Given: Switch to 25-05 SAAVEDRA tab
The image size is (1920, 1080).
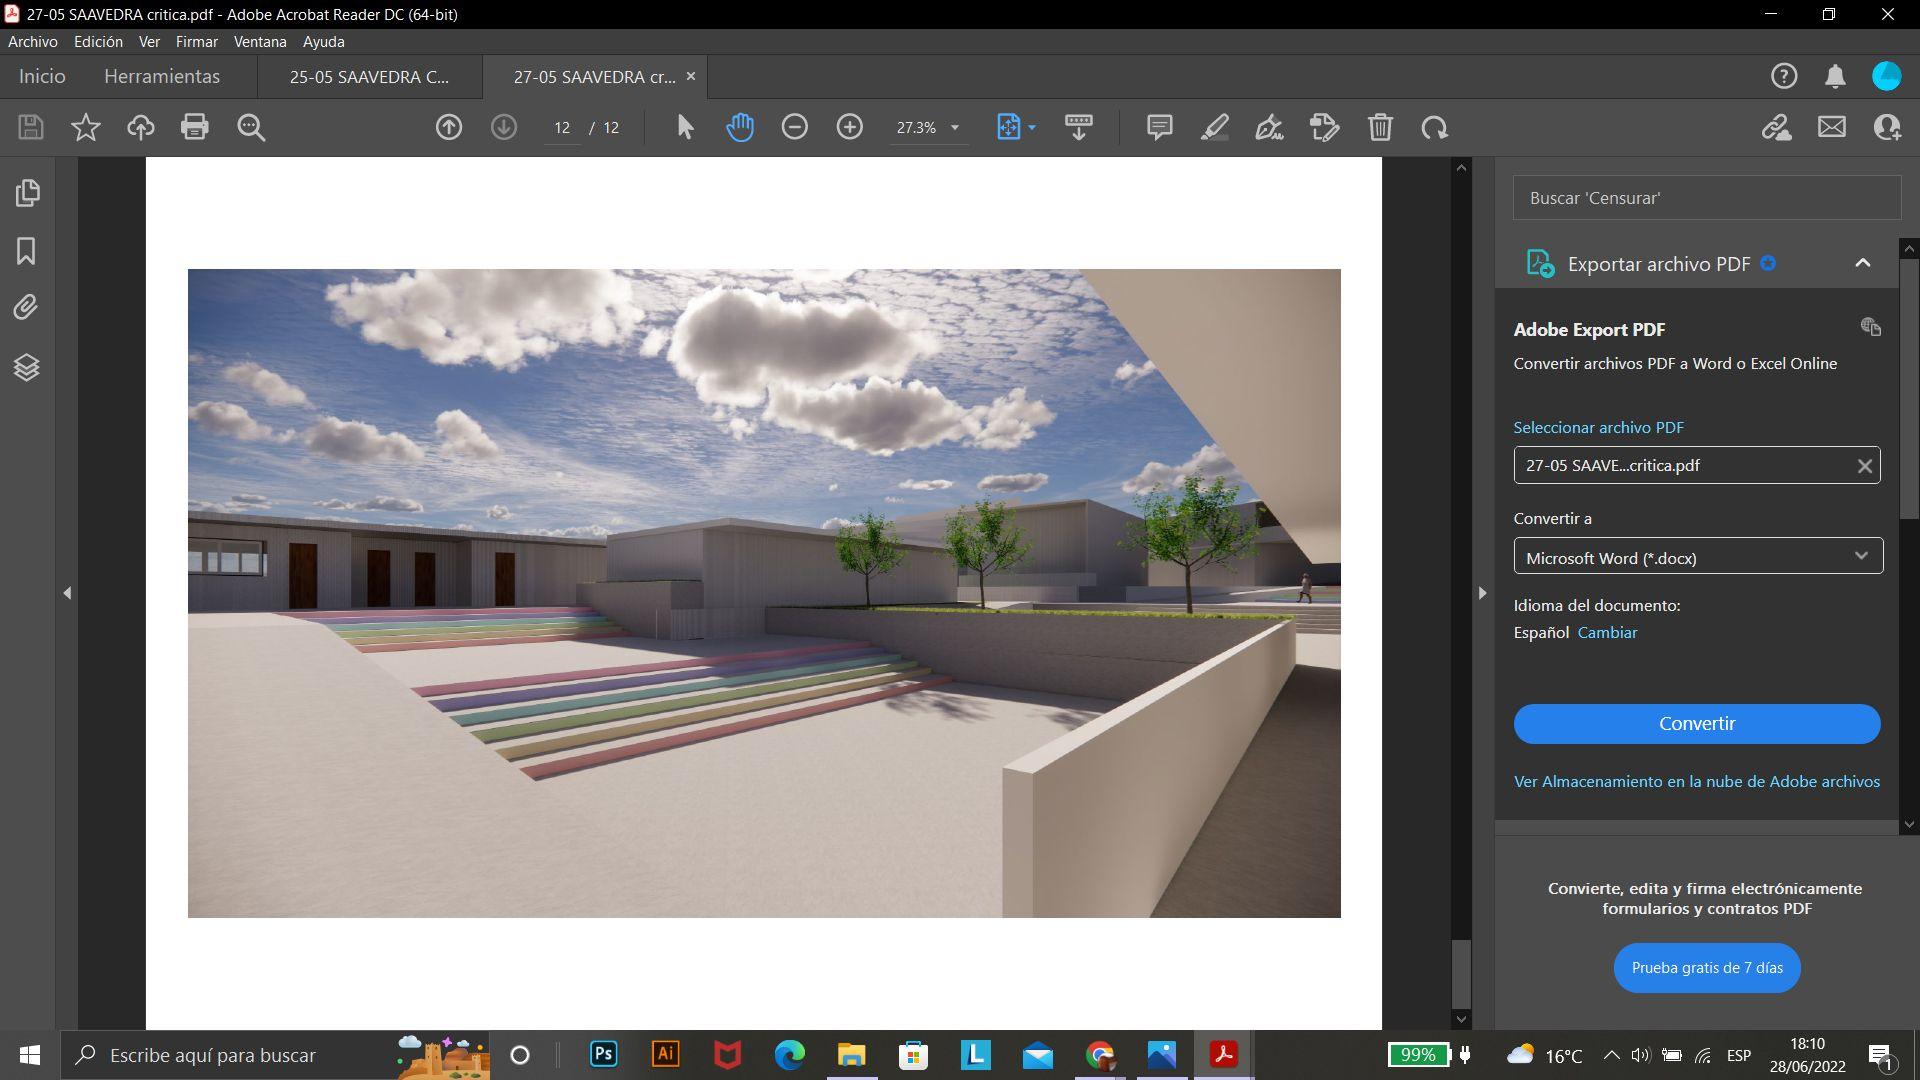Looking at the screenshot, I should tap(369, 77).
